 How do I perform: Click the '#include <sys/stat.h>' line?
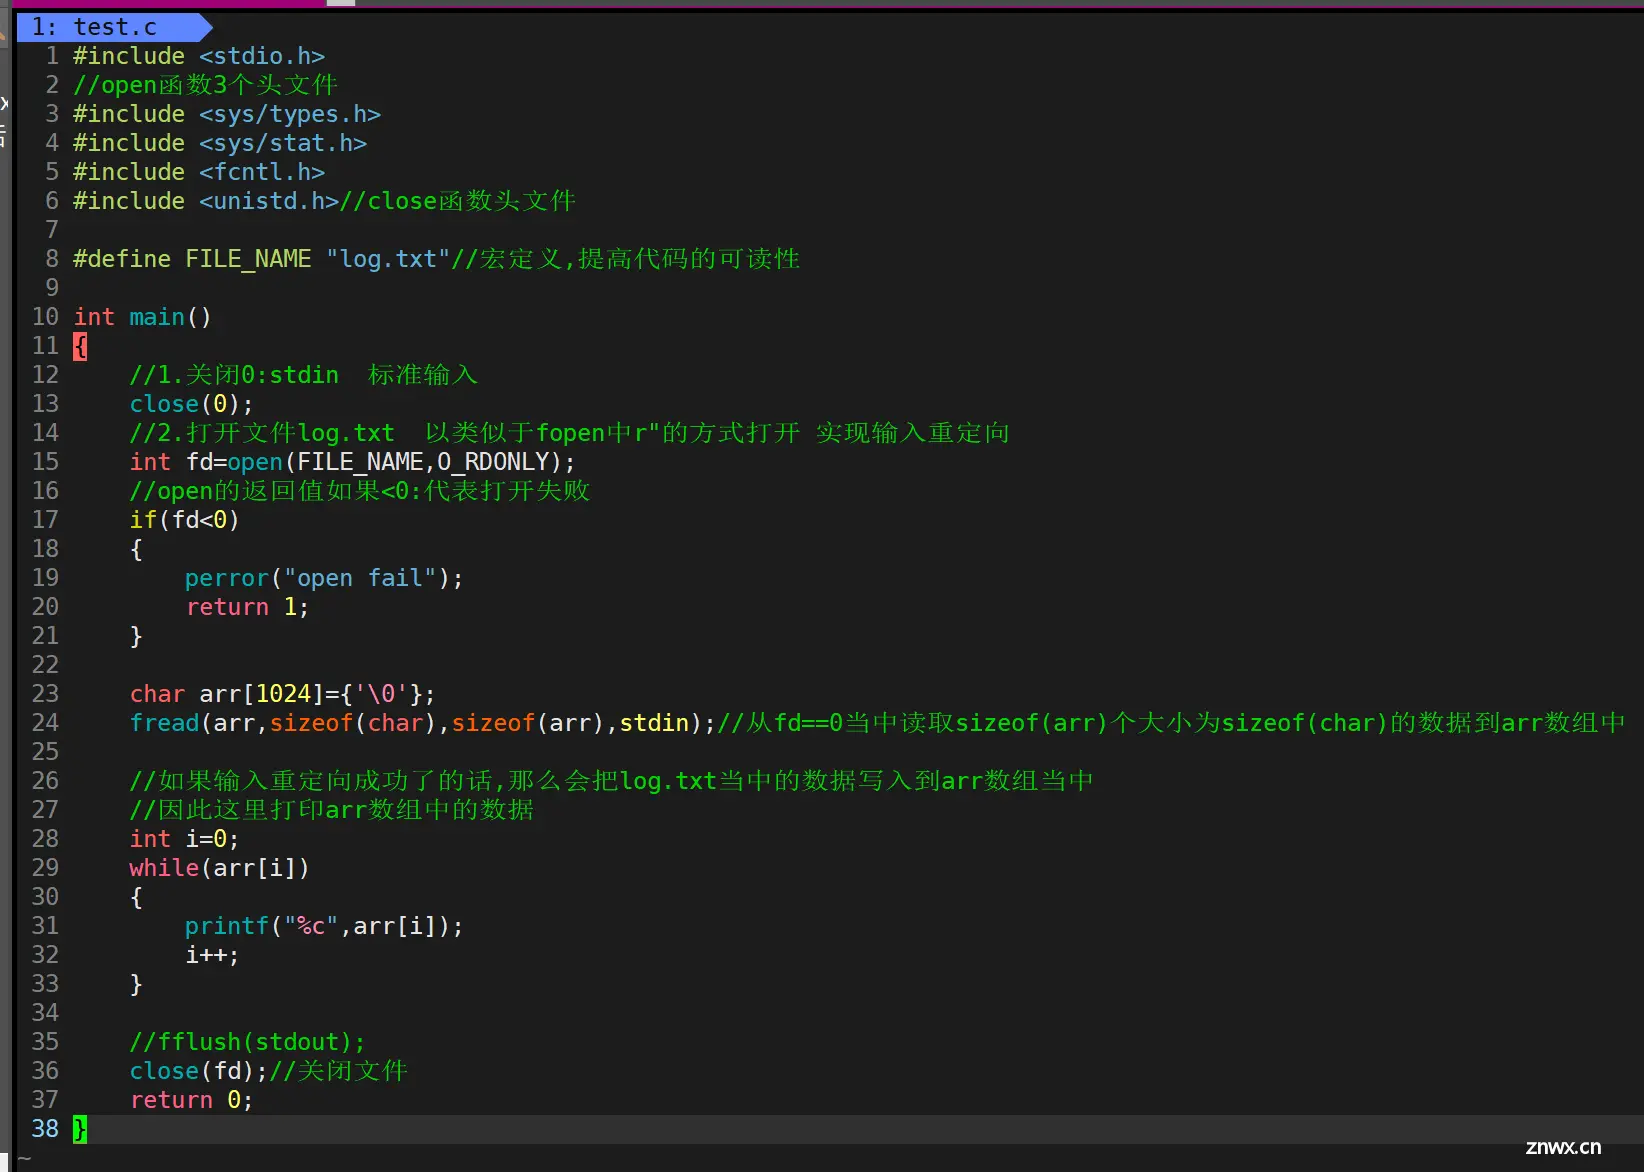tap(220, 143)
